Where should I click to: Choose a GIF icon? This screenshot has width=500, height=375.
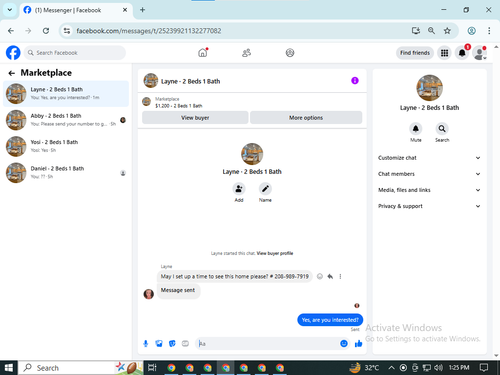click(185, 344)
